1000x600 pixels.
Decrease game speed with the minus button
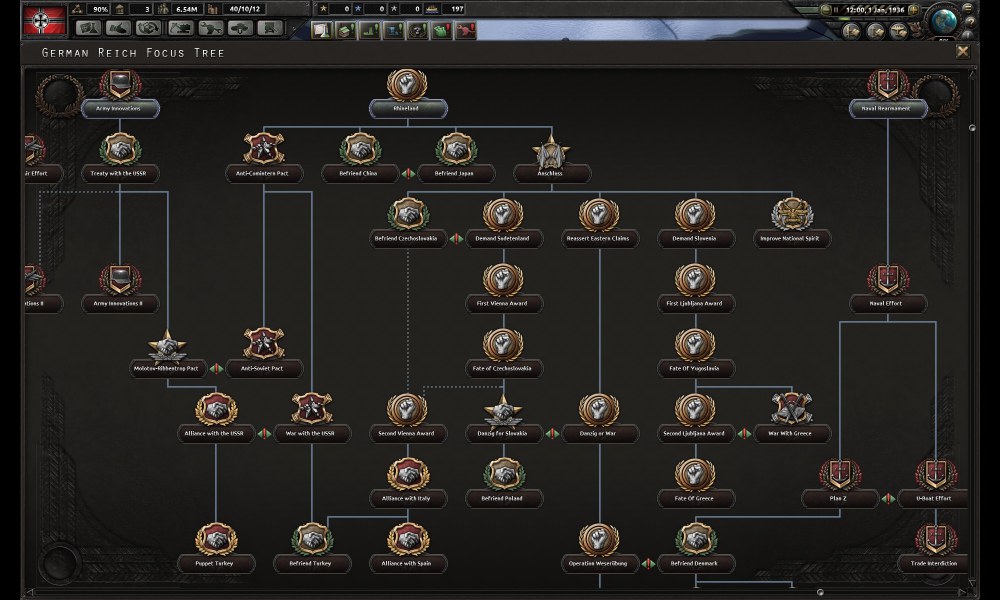pos(826,10)
